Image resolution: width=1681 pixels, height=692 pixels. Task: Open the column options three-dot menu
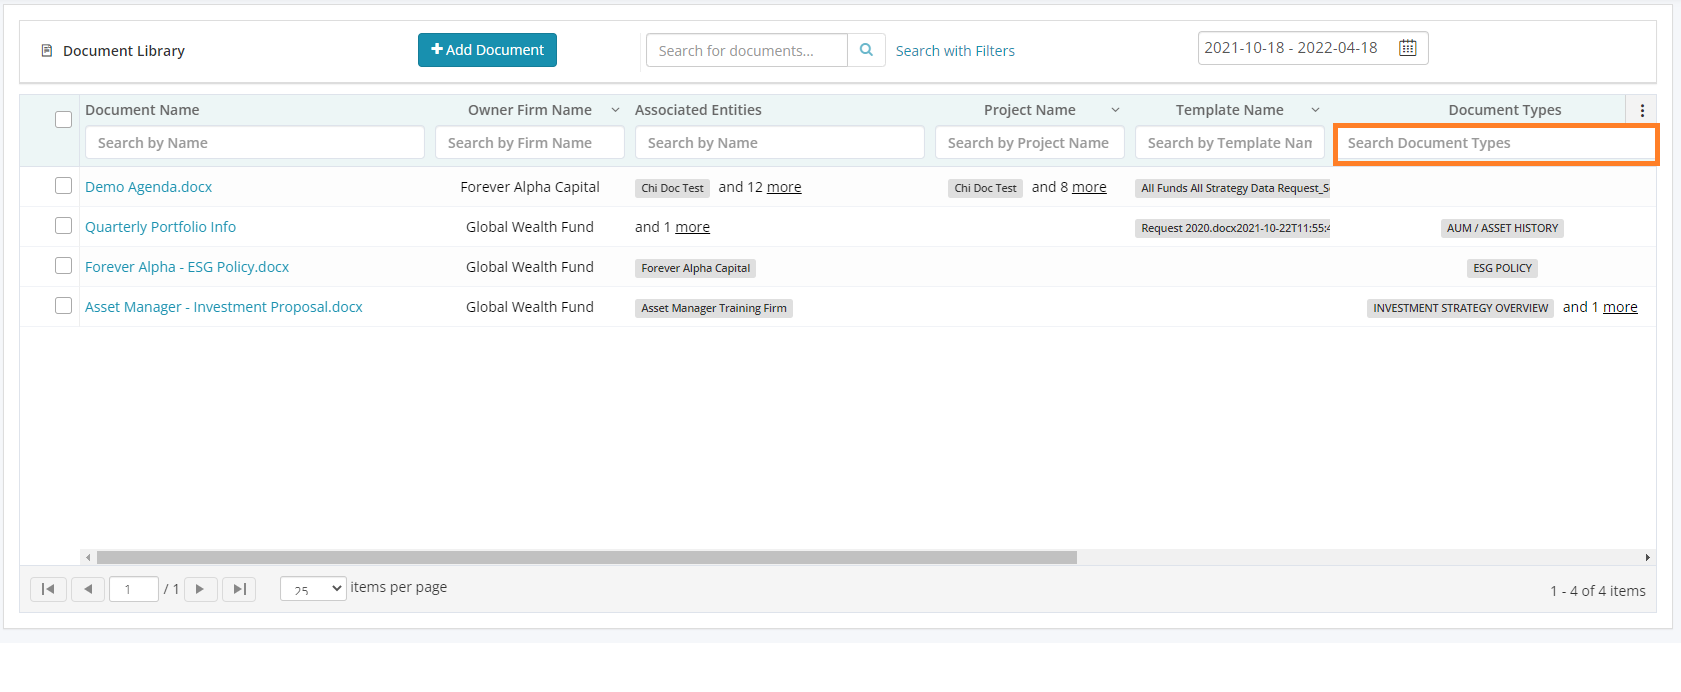coord(1642,111)
